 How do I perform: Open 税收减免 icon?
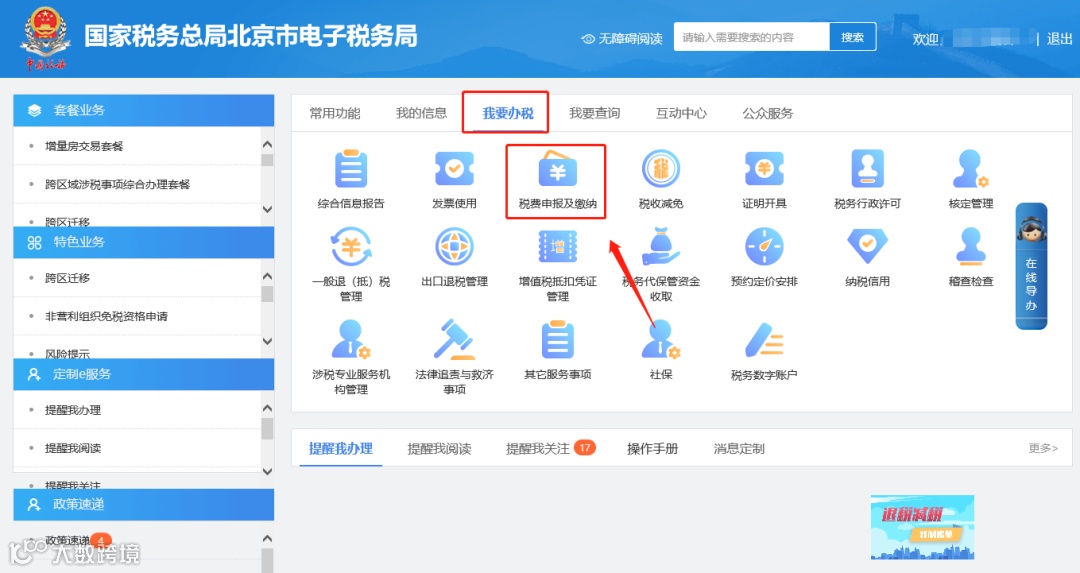pyautogui.click(x=661, y=169)
